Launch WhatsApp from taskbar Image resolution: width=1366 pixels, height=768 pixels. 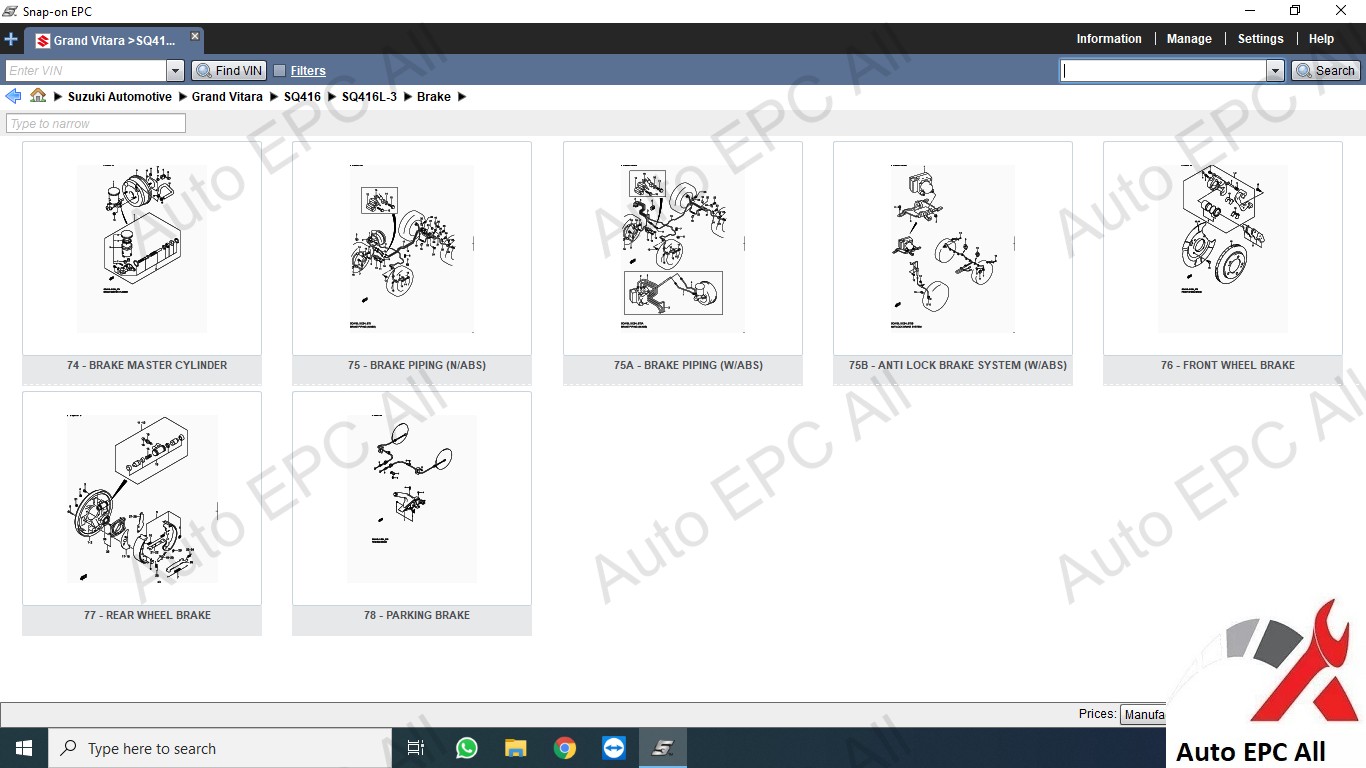click(x=466, y=748)
